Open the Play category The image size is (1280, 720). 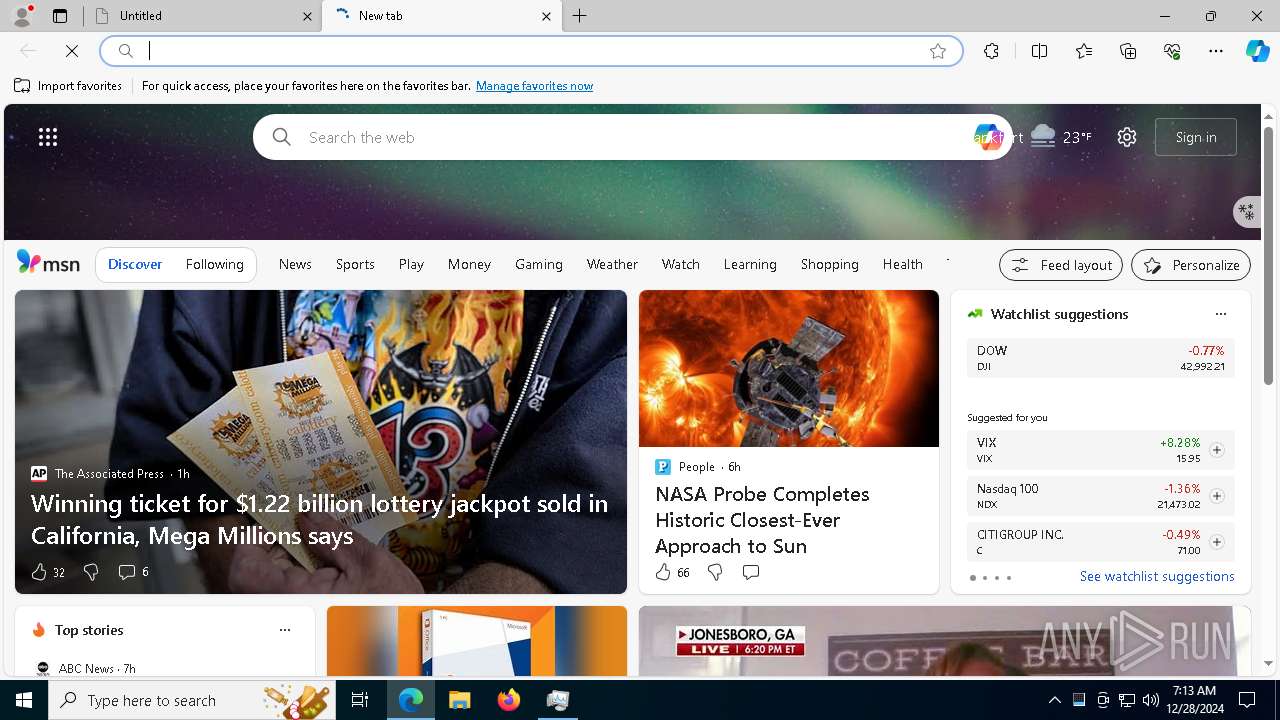tap(411, 264)
